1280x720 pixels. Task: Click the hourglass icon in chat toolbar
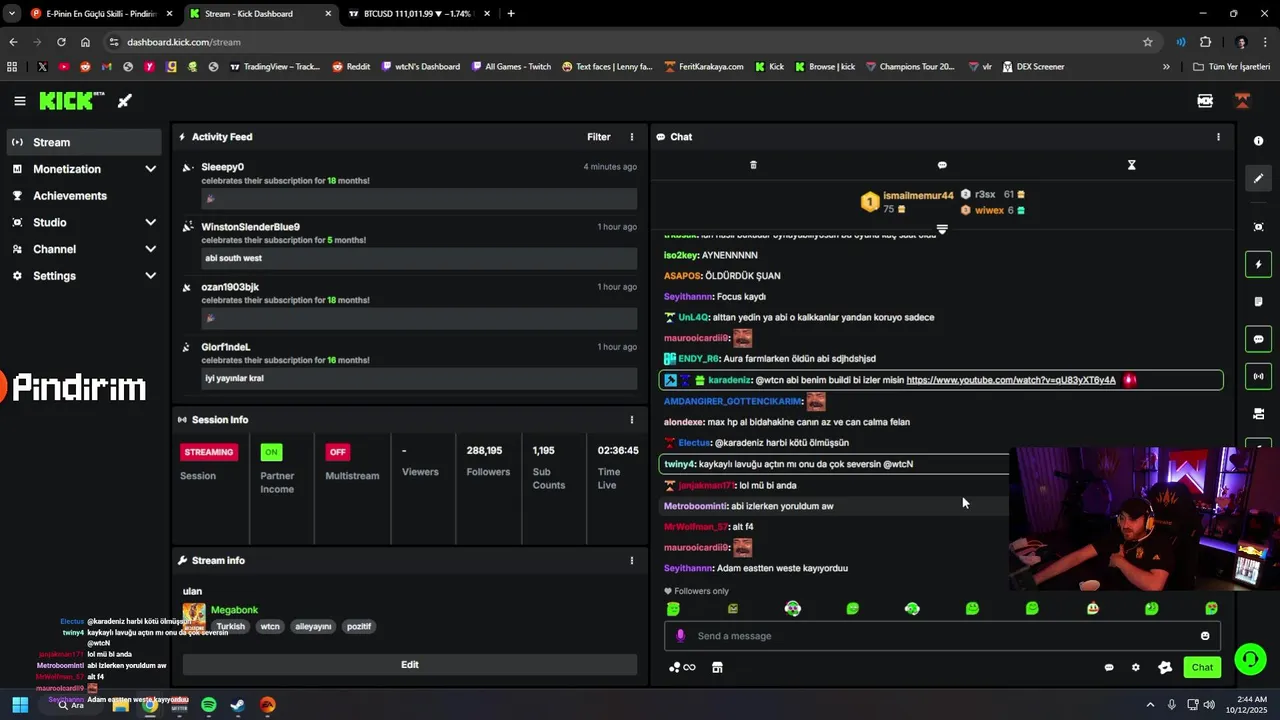(x=1132, y=165)
